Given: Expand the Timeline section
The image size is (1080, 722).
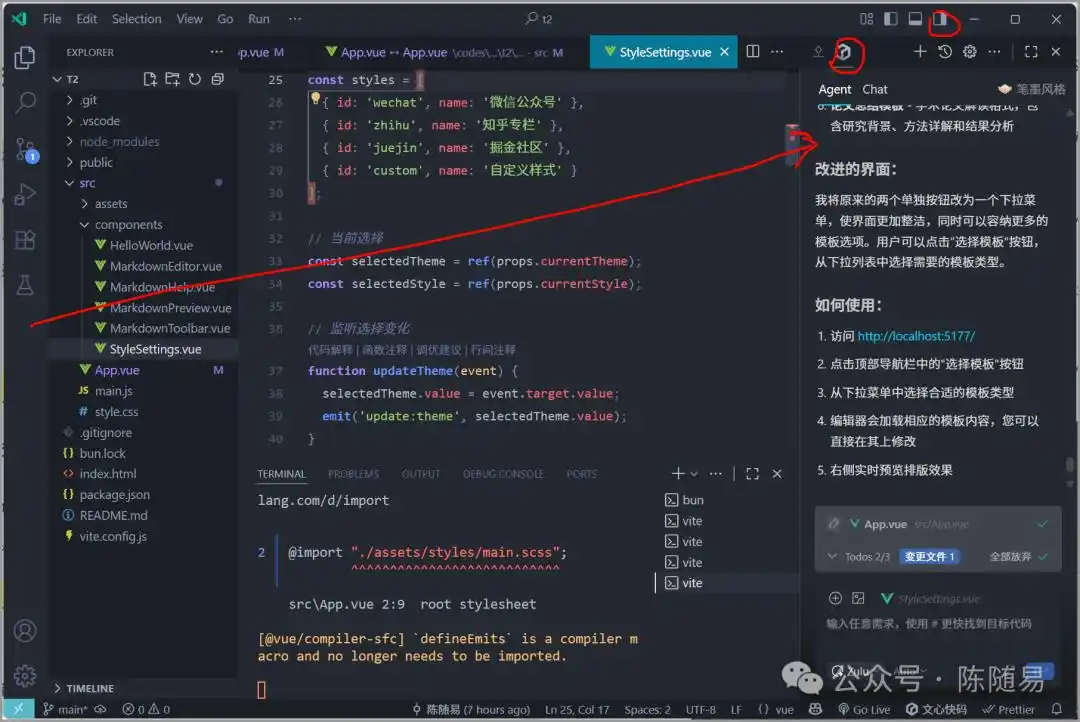Looking at the screenshot, I should pos(88,688).
